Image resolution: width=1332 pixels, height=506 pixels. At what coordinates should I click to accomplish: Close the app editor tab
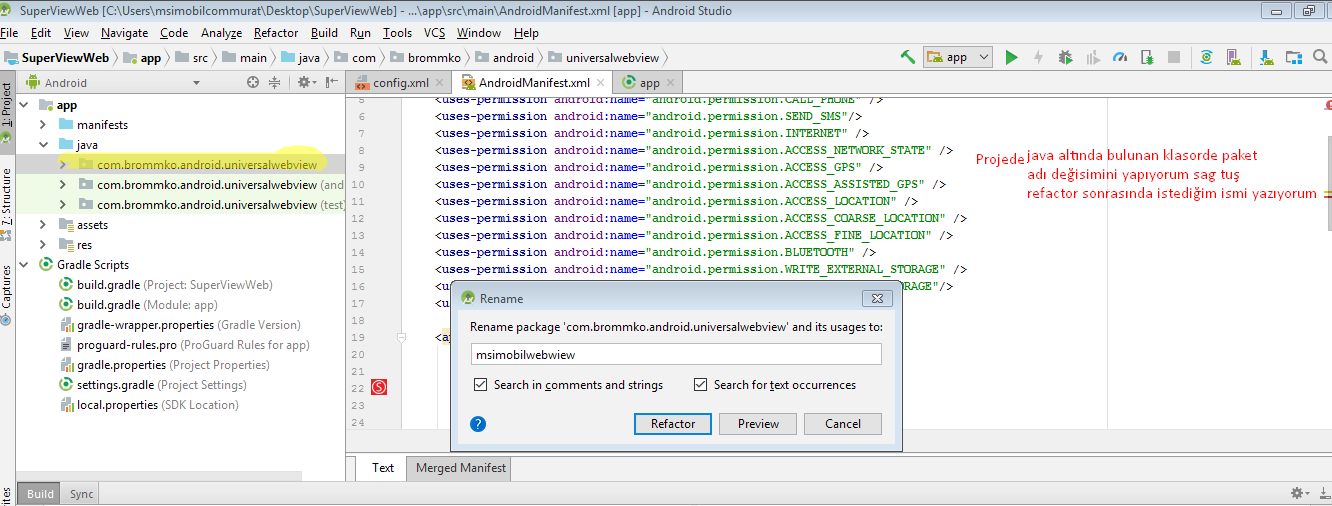[x=670, y=84]
